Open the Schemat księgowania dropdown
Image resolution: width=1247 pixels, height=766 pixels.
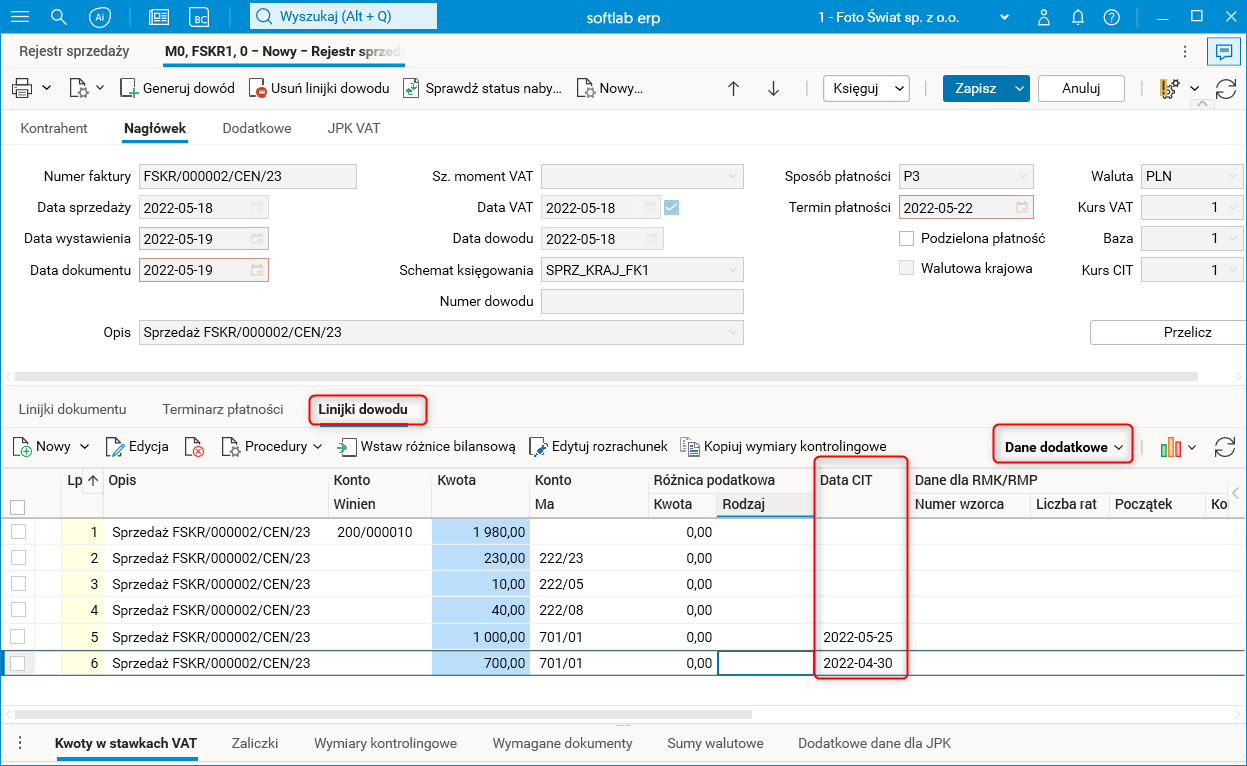click(733, 270)
